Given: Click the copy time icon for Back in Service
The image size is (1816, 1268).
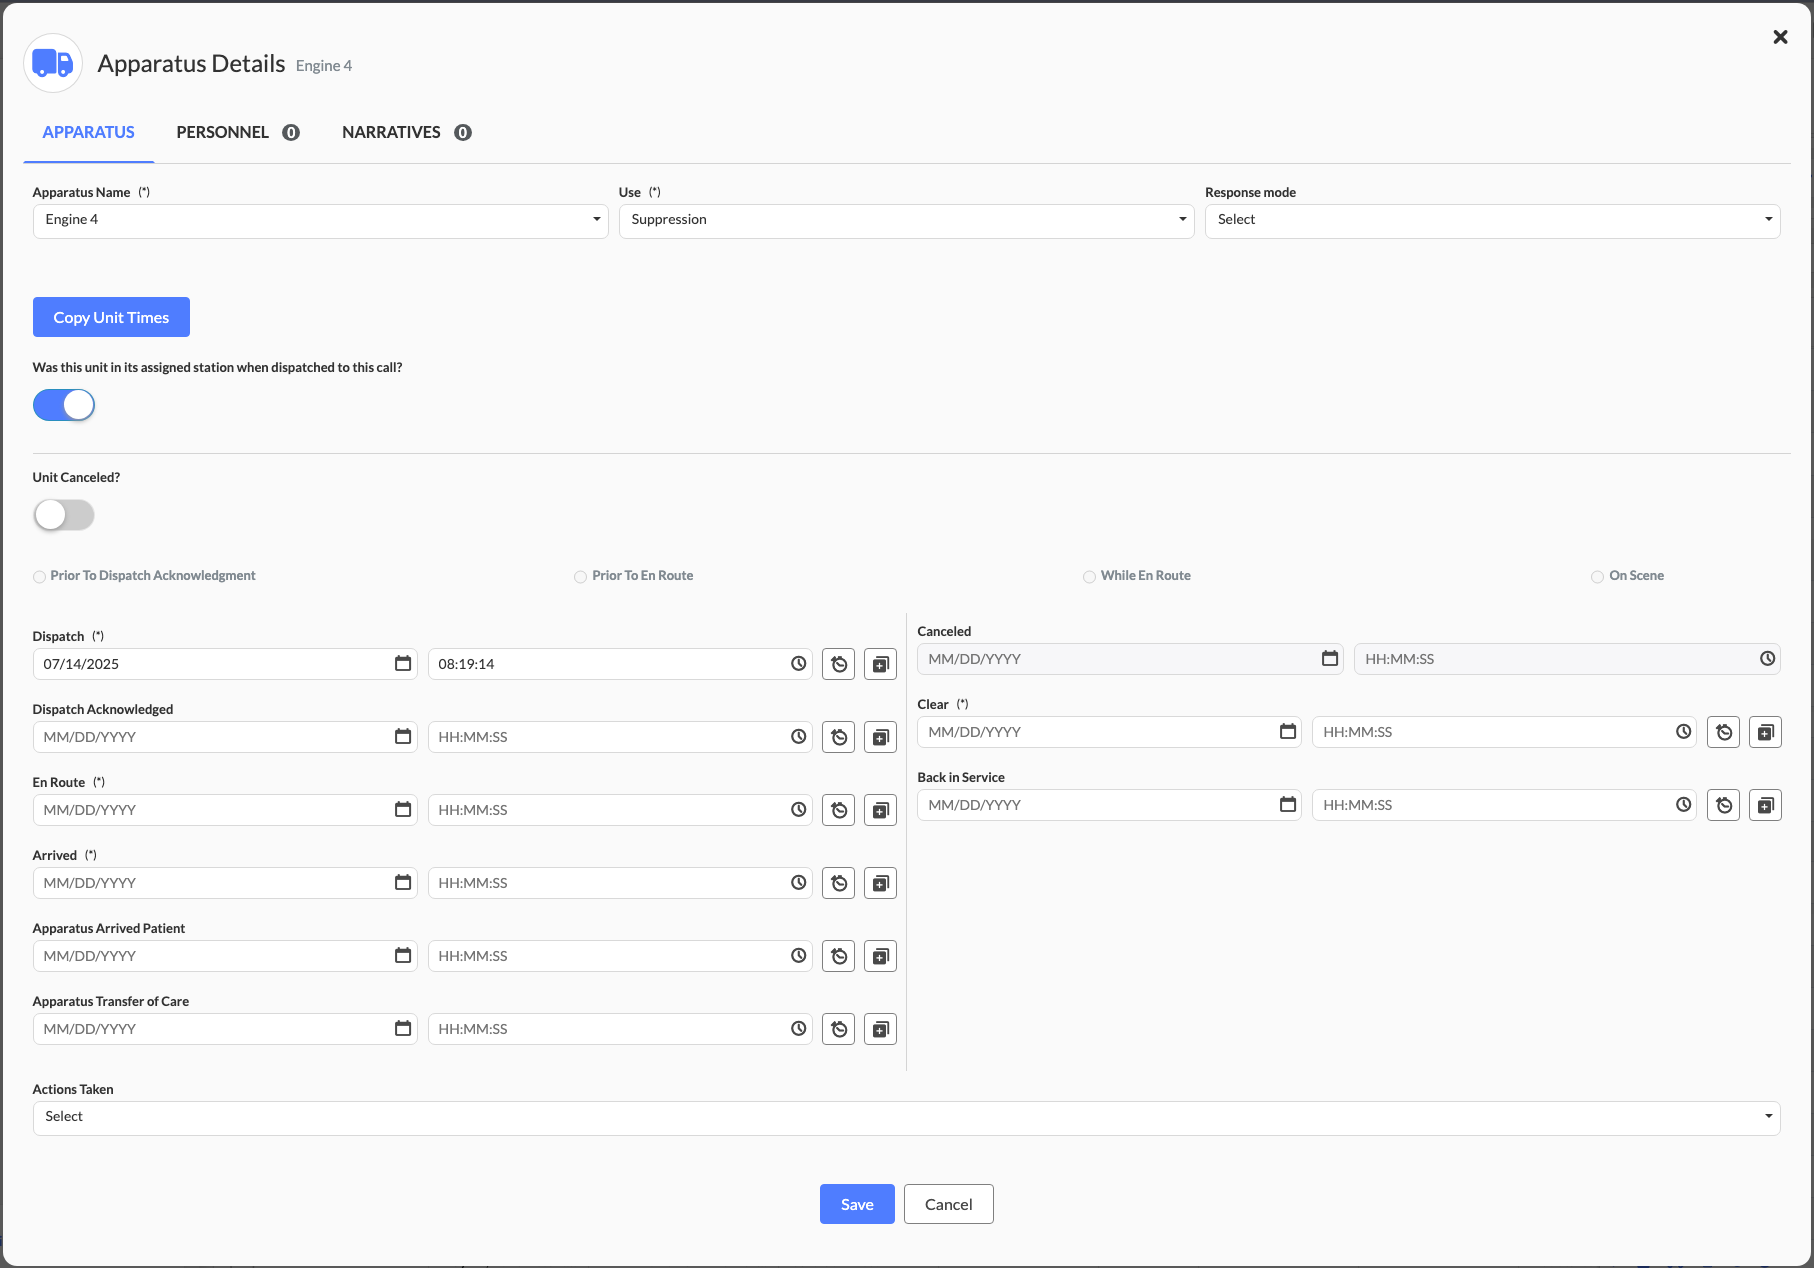Looking at the screenshot, I should (1765, 805).
